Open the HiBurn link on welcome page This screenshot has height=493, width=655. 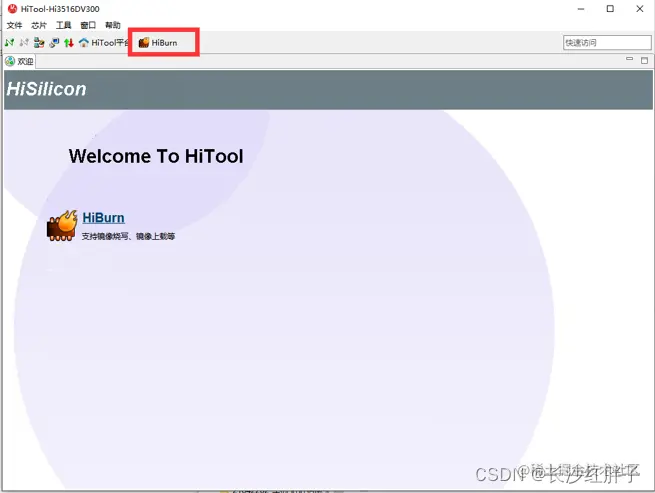[x=104, y=218]
